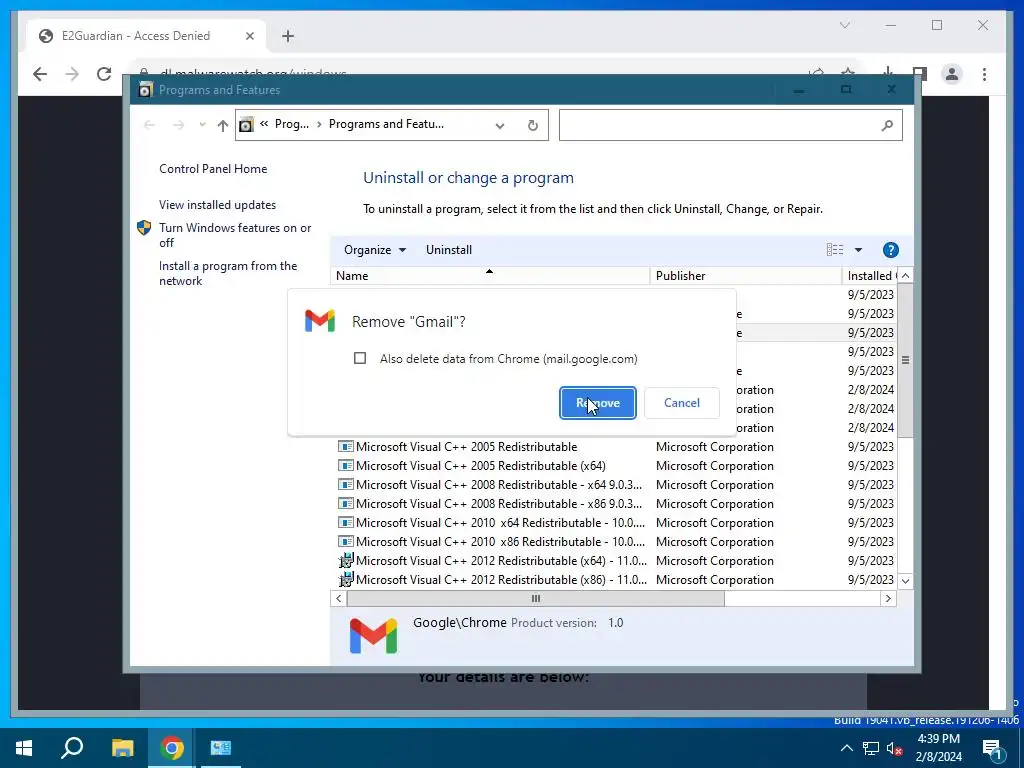The height and width of the screenshot is (768, 1024).
Task: Click the Chrome taskbar icon
Action: coord(172,748)
